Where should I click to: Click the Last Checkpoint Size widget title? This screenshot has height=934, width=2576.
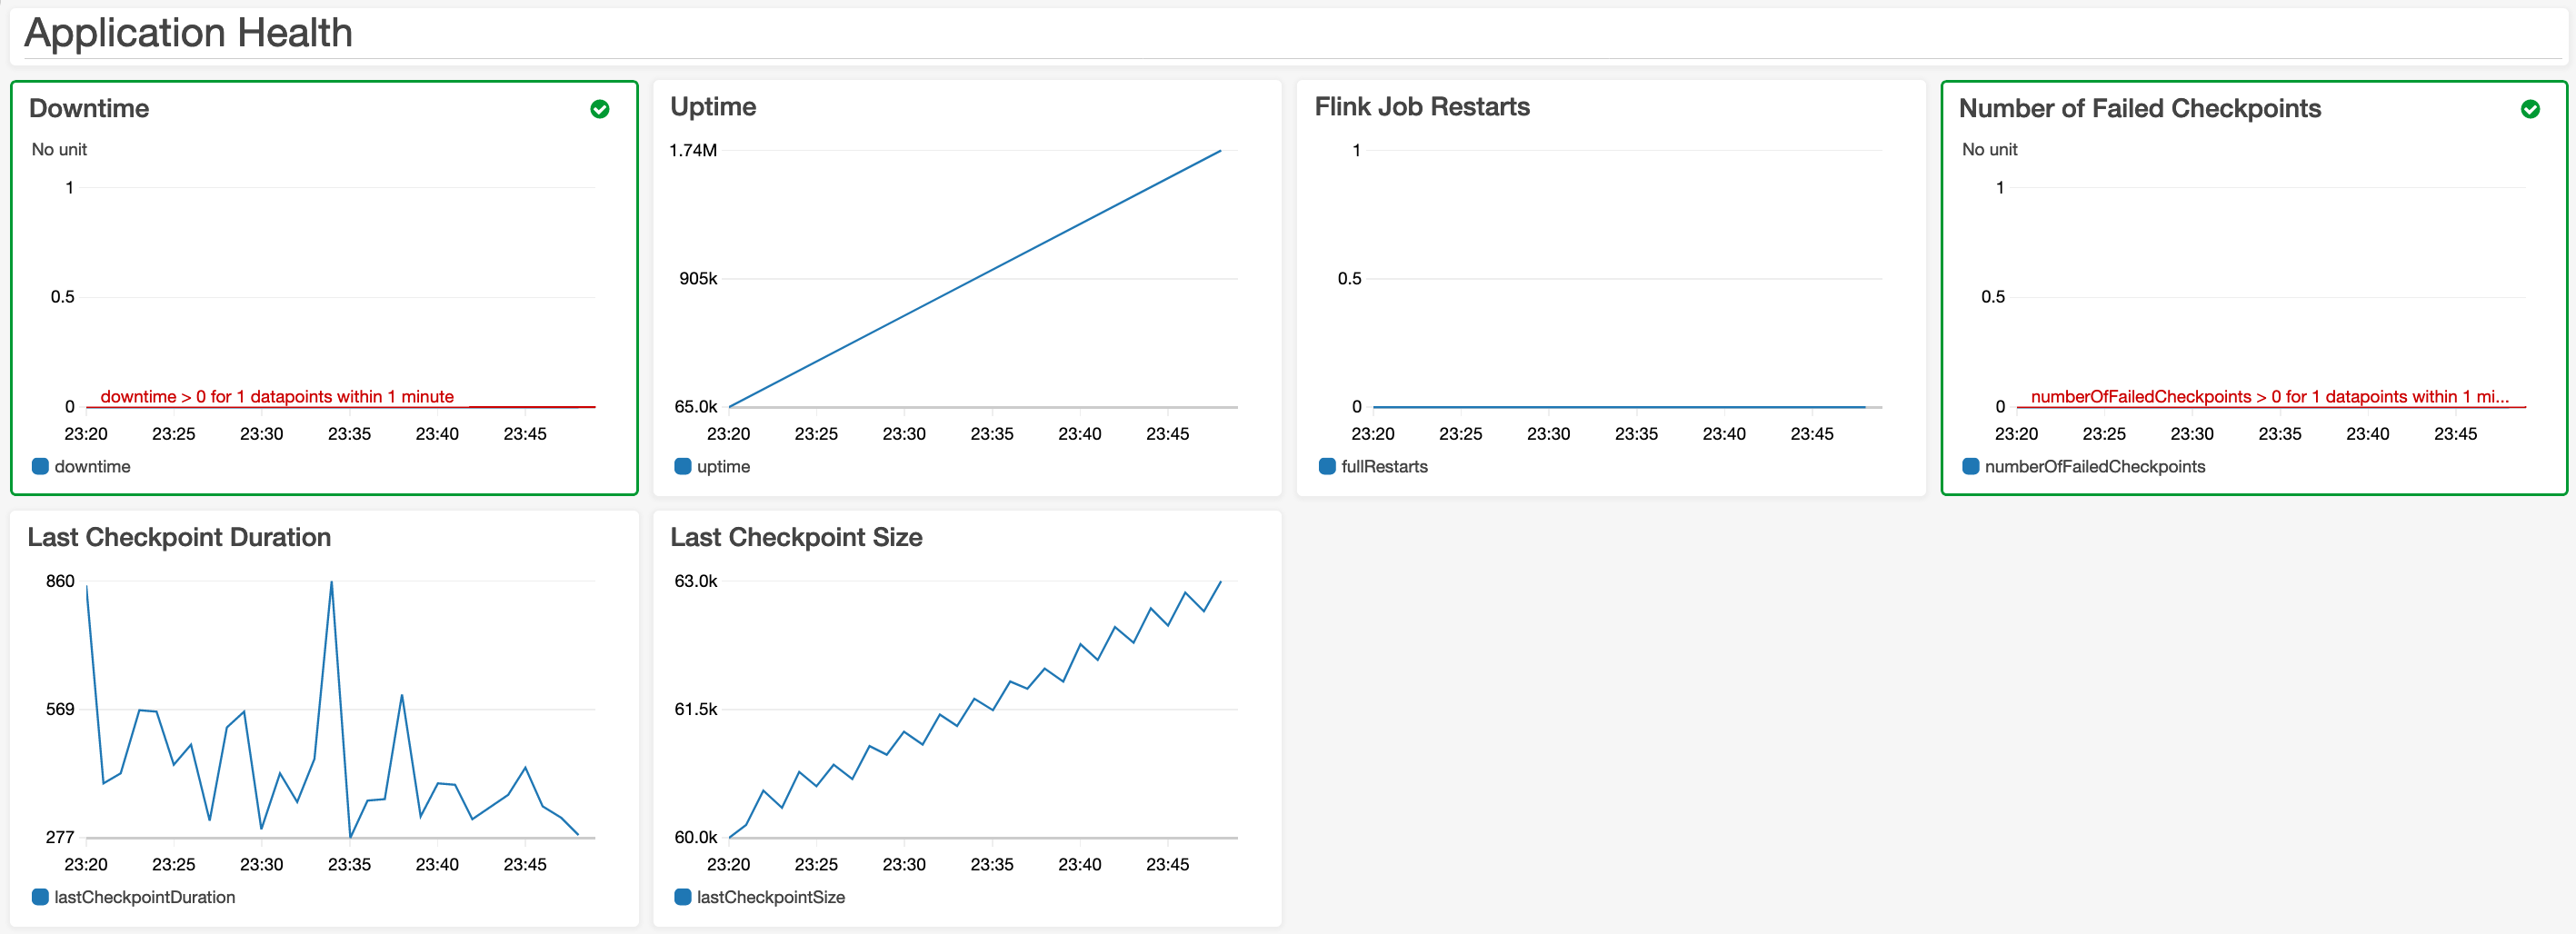point(796,537)
